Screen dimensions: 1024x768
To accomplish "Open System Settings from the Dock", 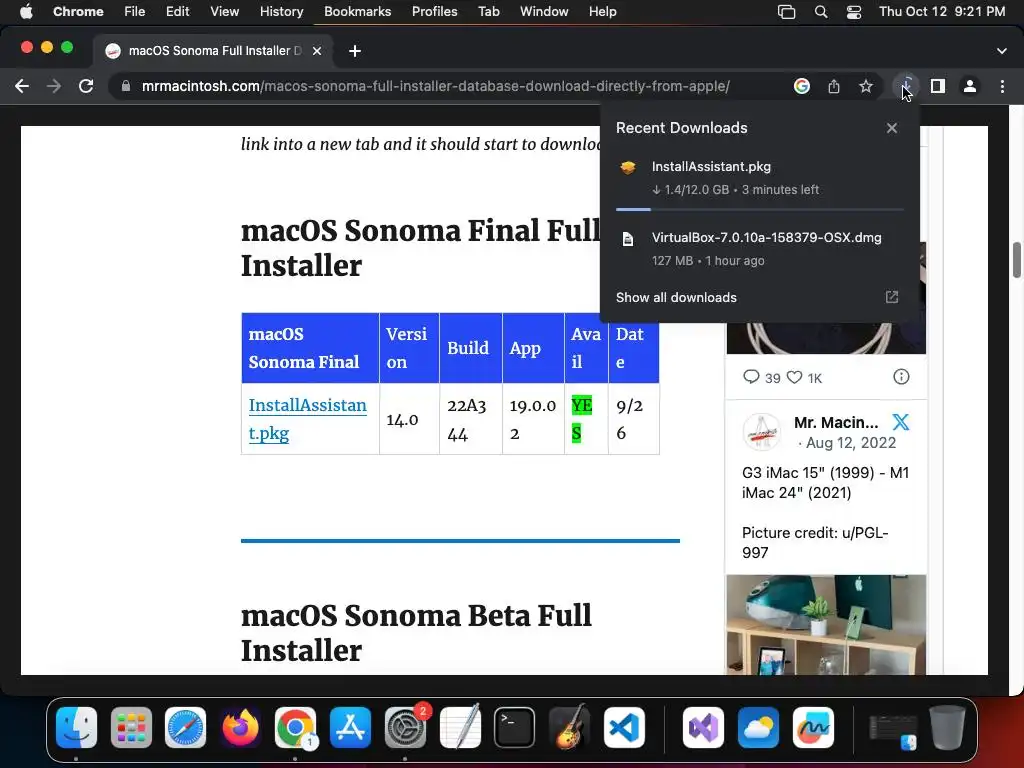I will pos(405,727).
